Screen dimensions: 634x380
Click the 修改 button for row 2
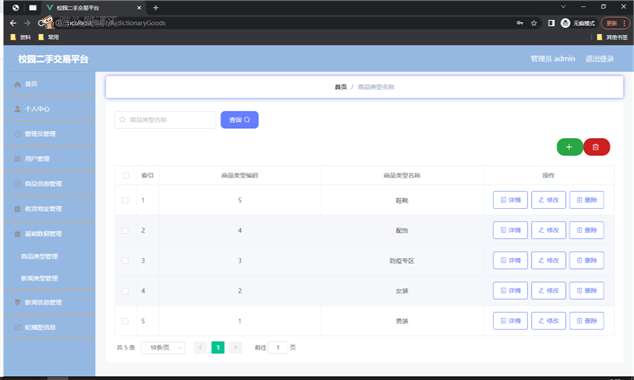pyautogui.click(x=548, y=230)
